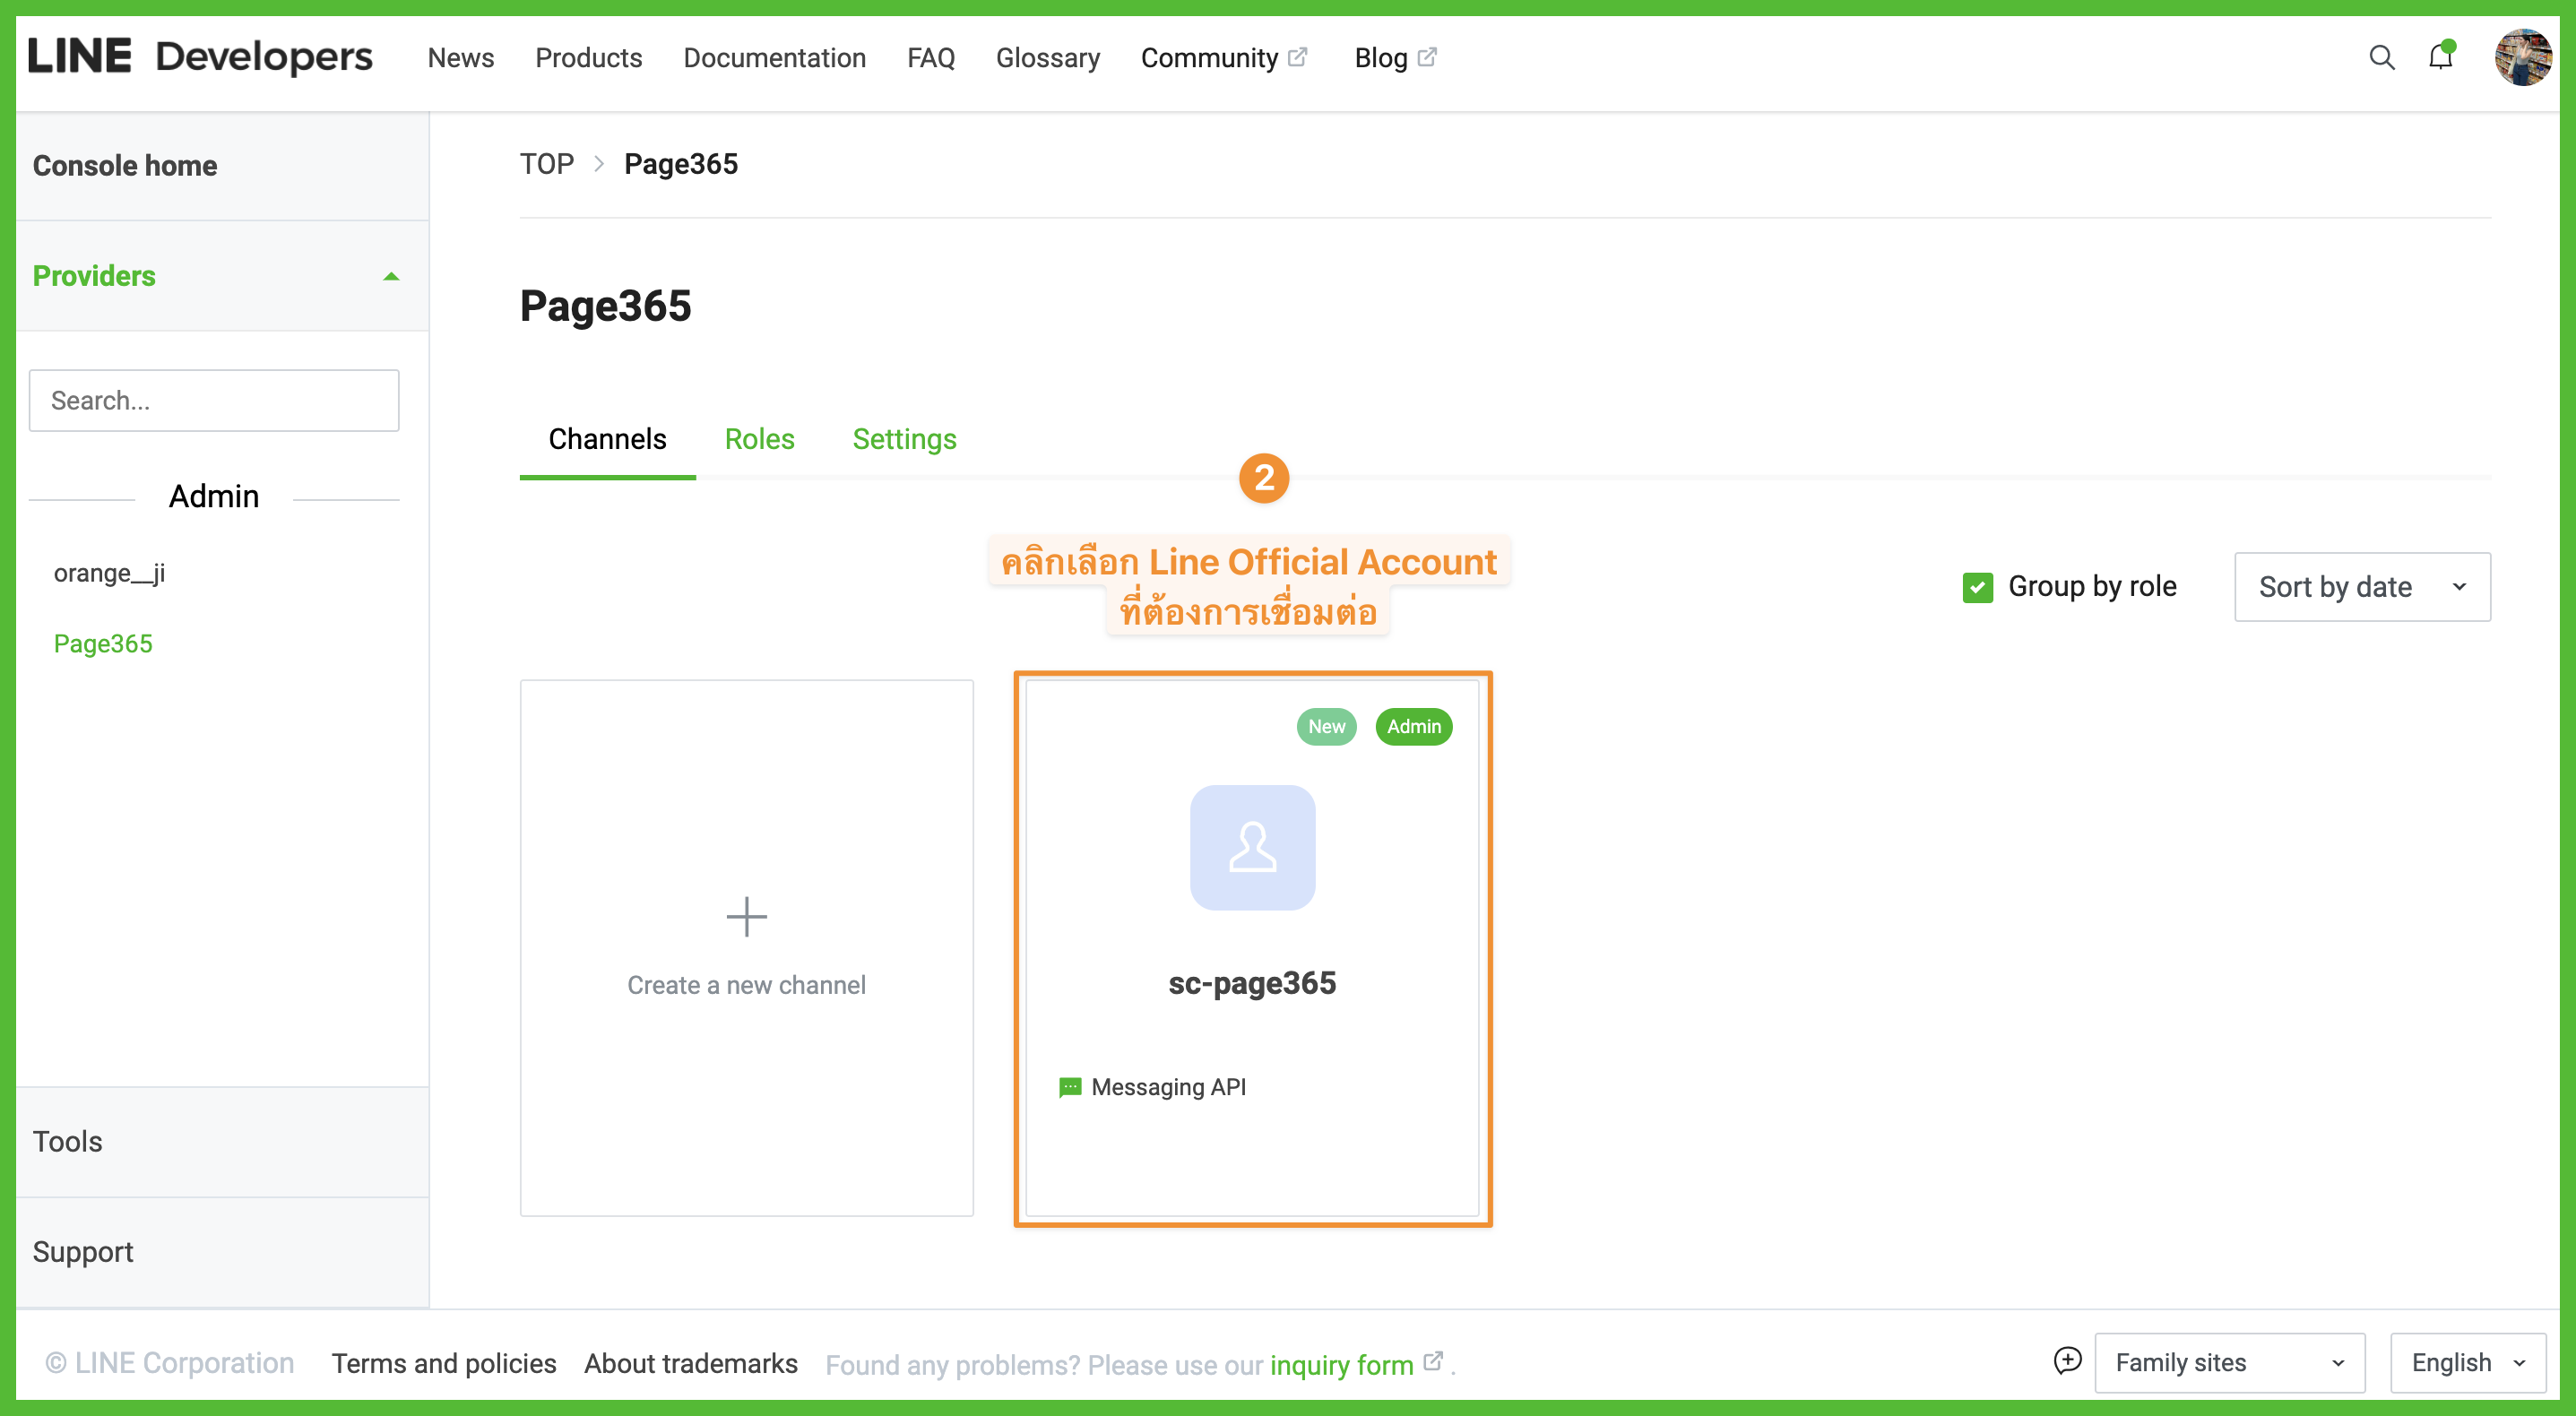The width and height of the screenshot is (2576, 1416).
Task: Click the Admin group label in sidebar
Action: pyautogui.click(x=214, y=496)
